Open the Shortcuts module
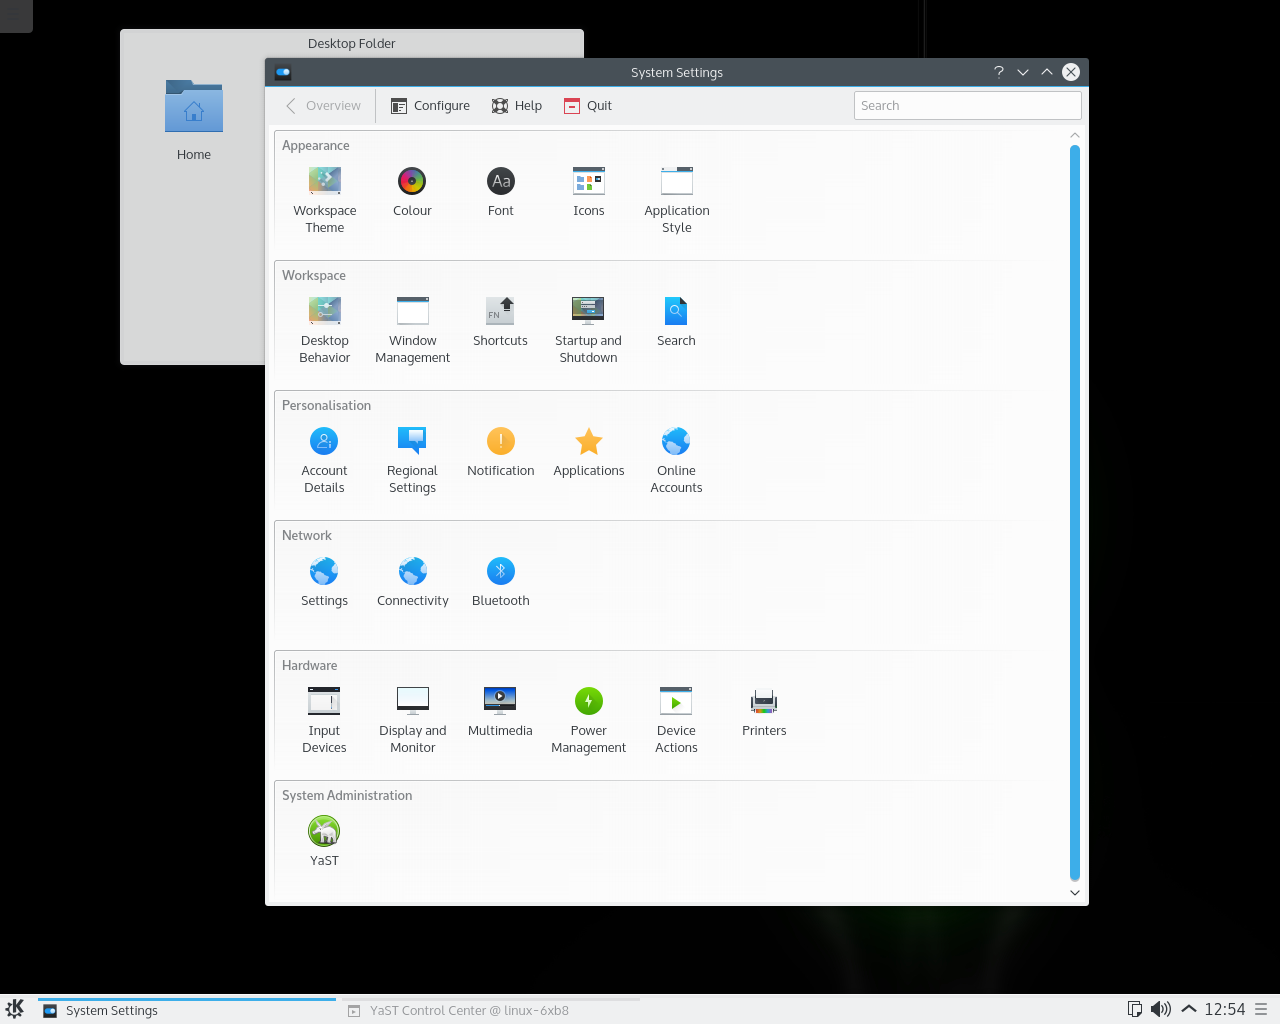 coord(501,322)
